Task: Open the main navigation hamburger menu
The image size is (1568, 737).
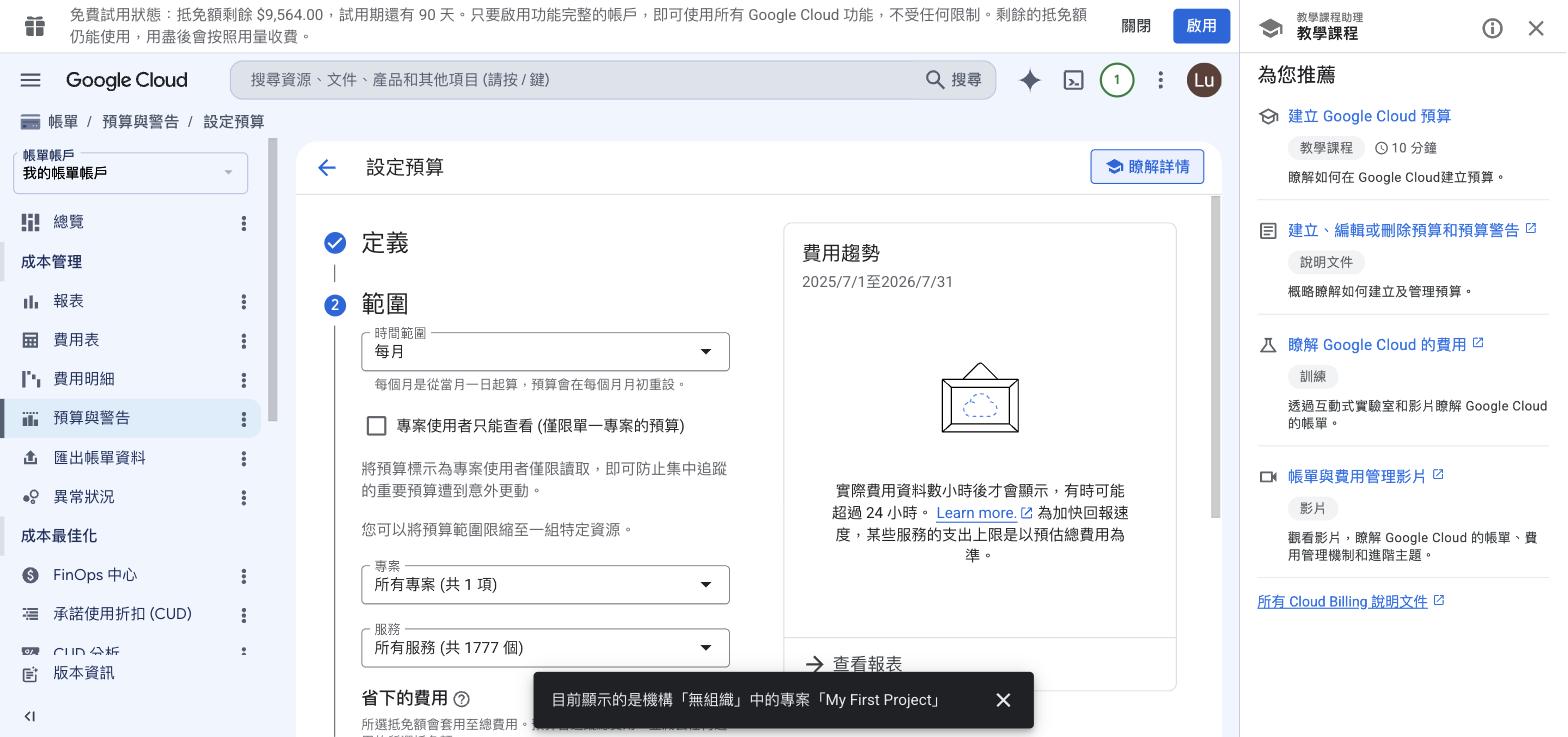Action: pos(31,80)
